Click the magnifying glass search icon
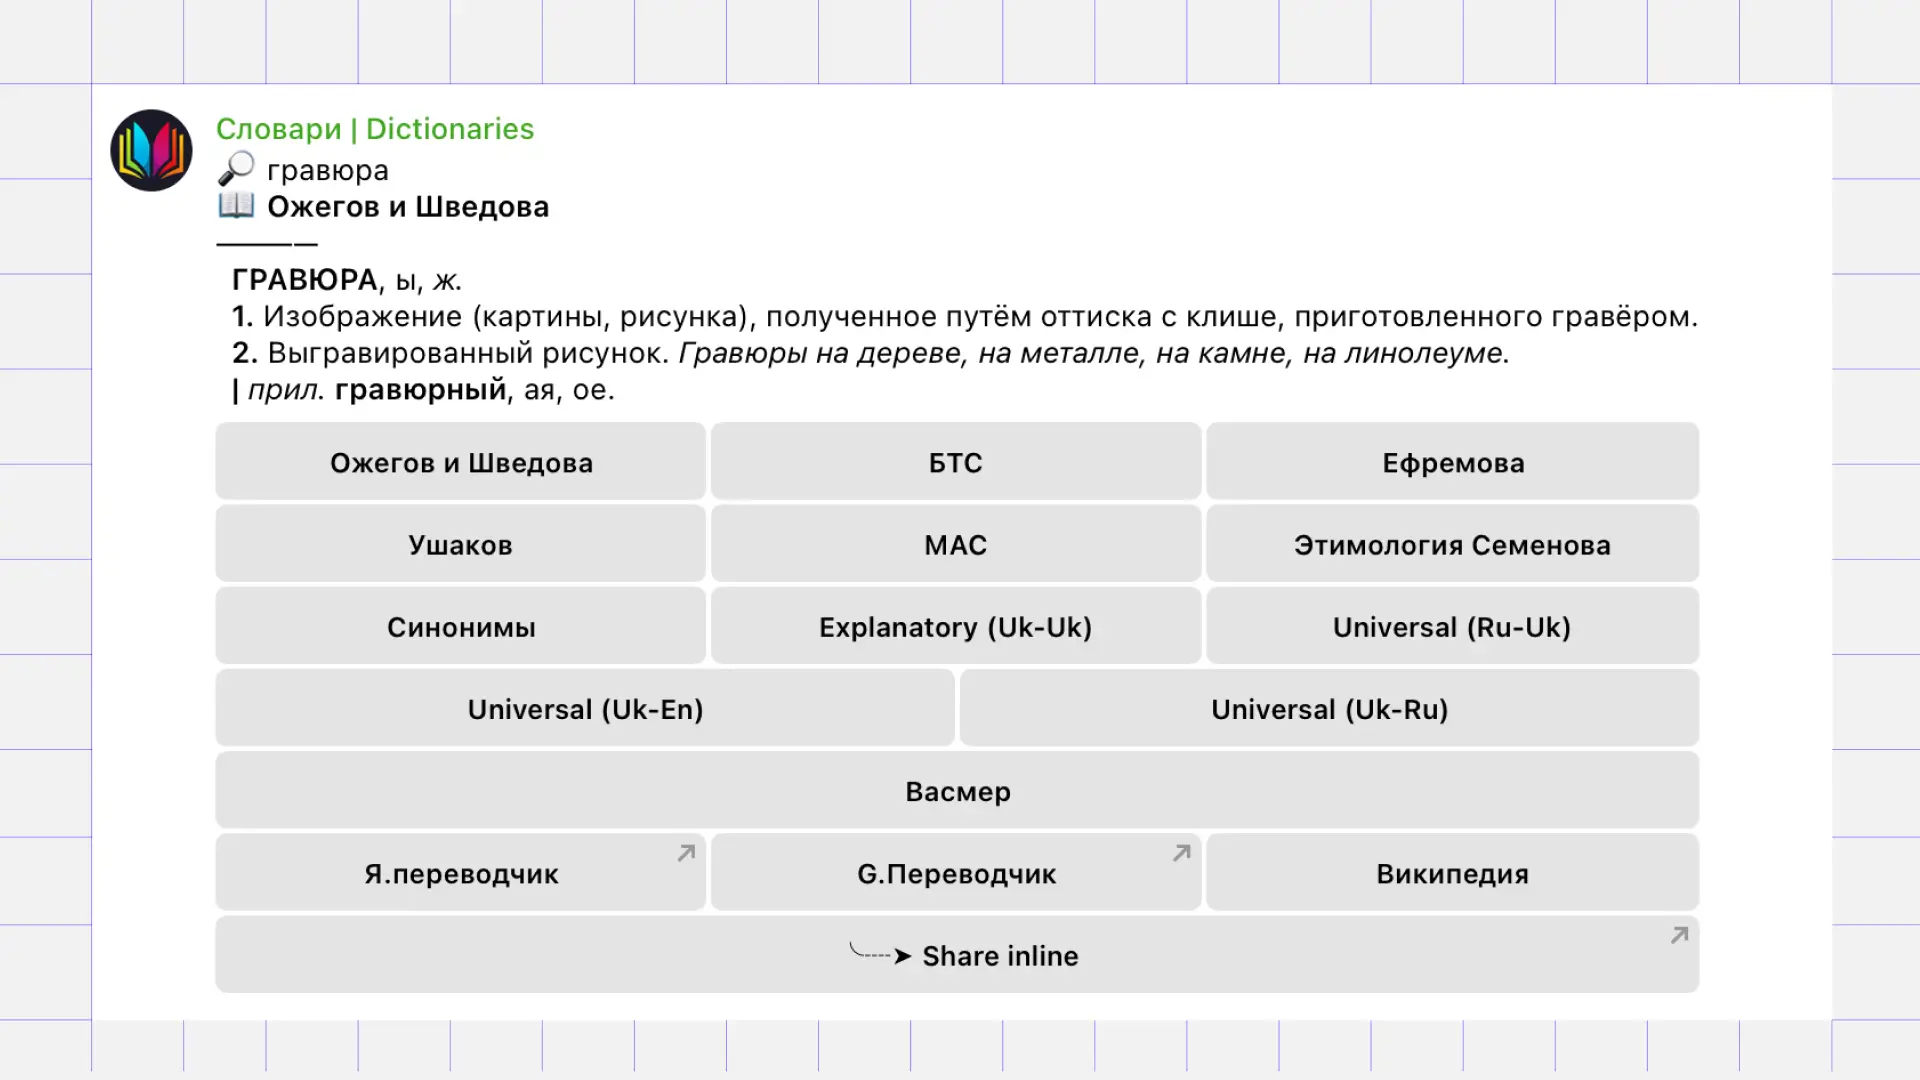Image resolution: width=1920 pixels, height=1080 pixels. coord(236,169)
